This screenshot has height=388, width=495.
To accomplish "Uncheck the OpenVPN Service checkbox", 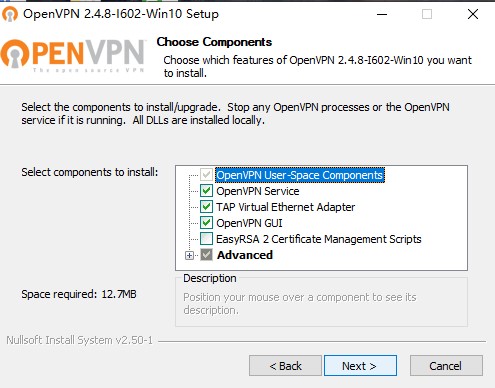I will tap(206, 191).
